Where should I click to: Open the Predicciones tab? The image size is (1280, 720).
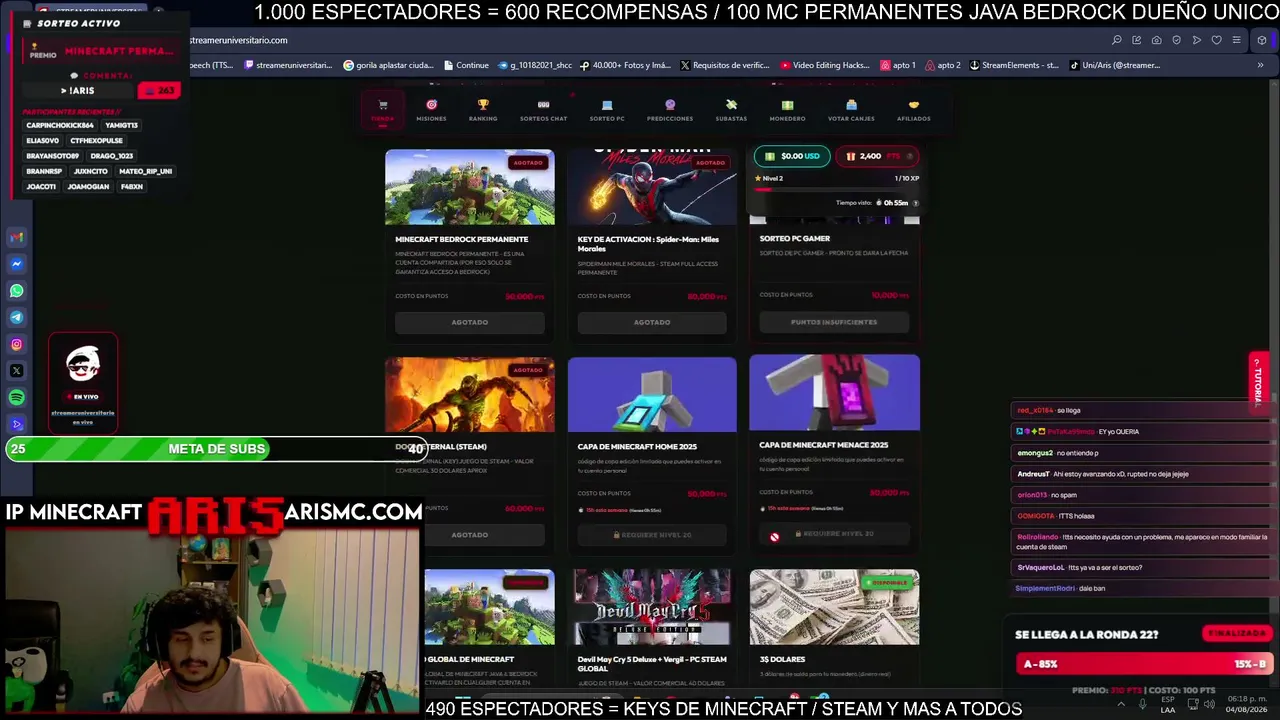click(670, 110)
